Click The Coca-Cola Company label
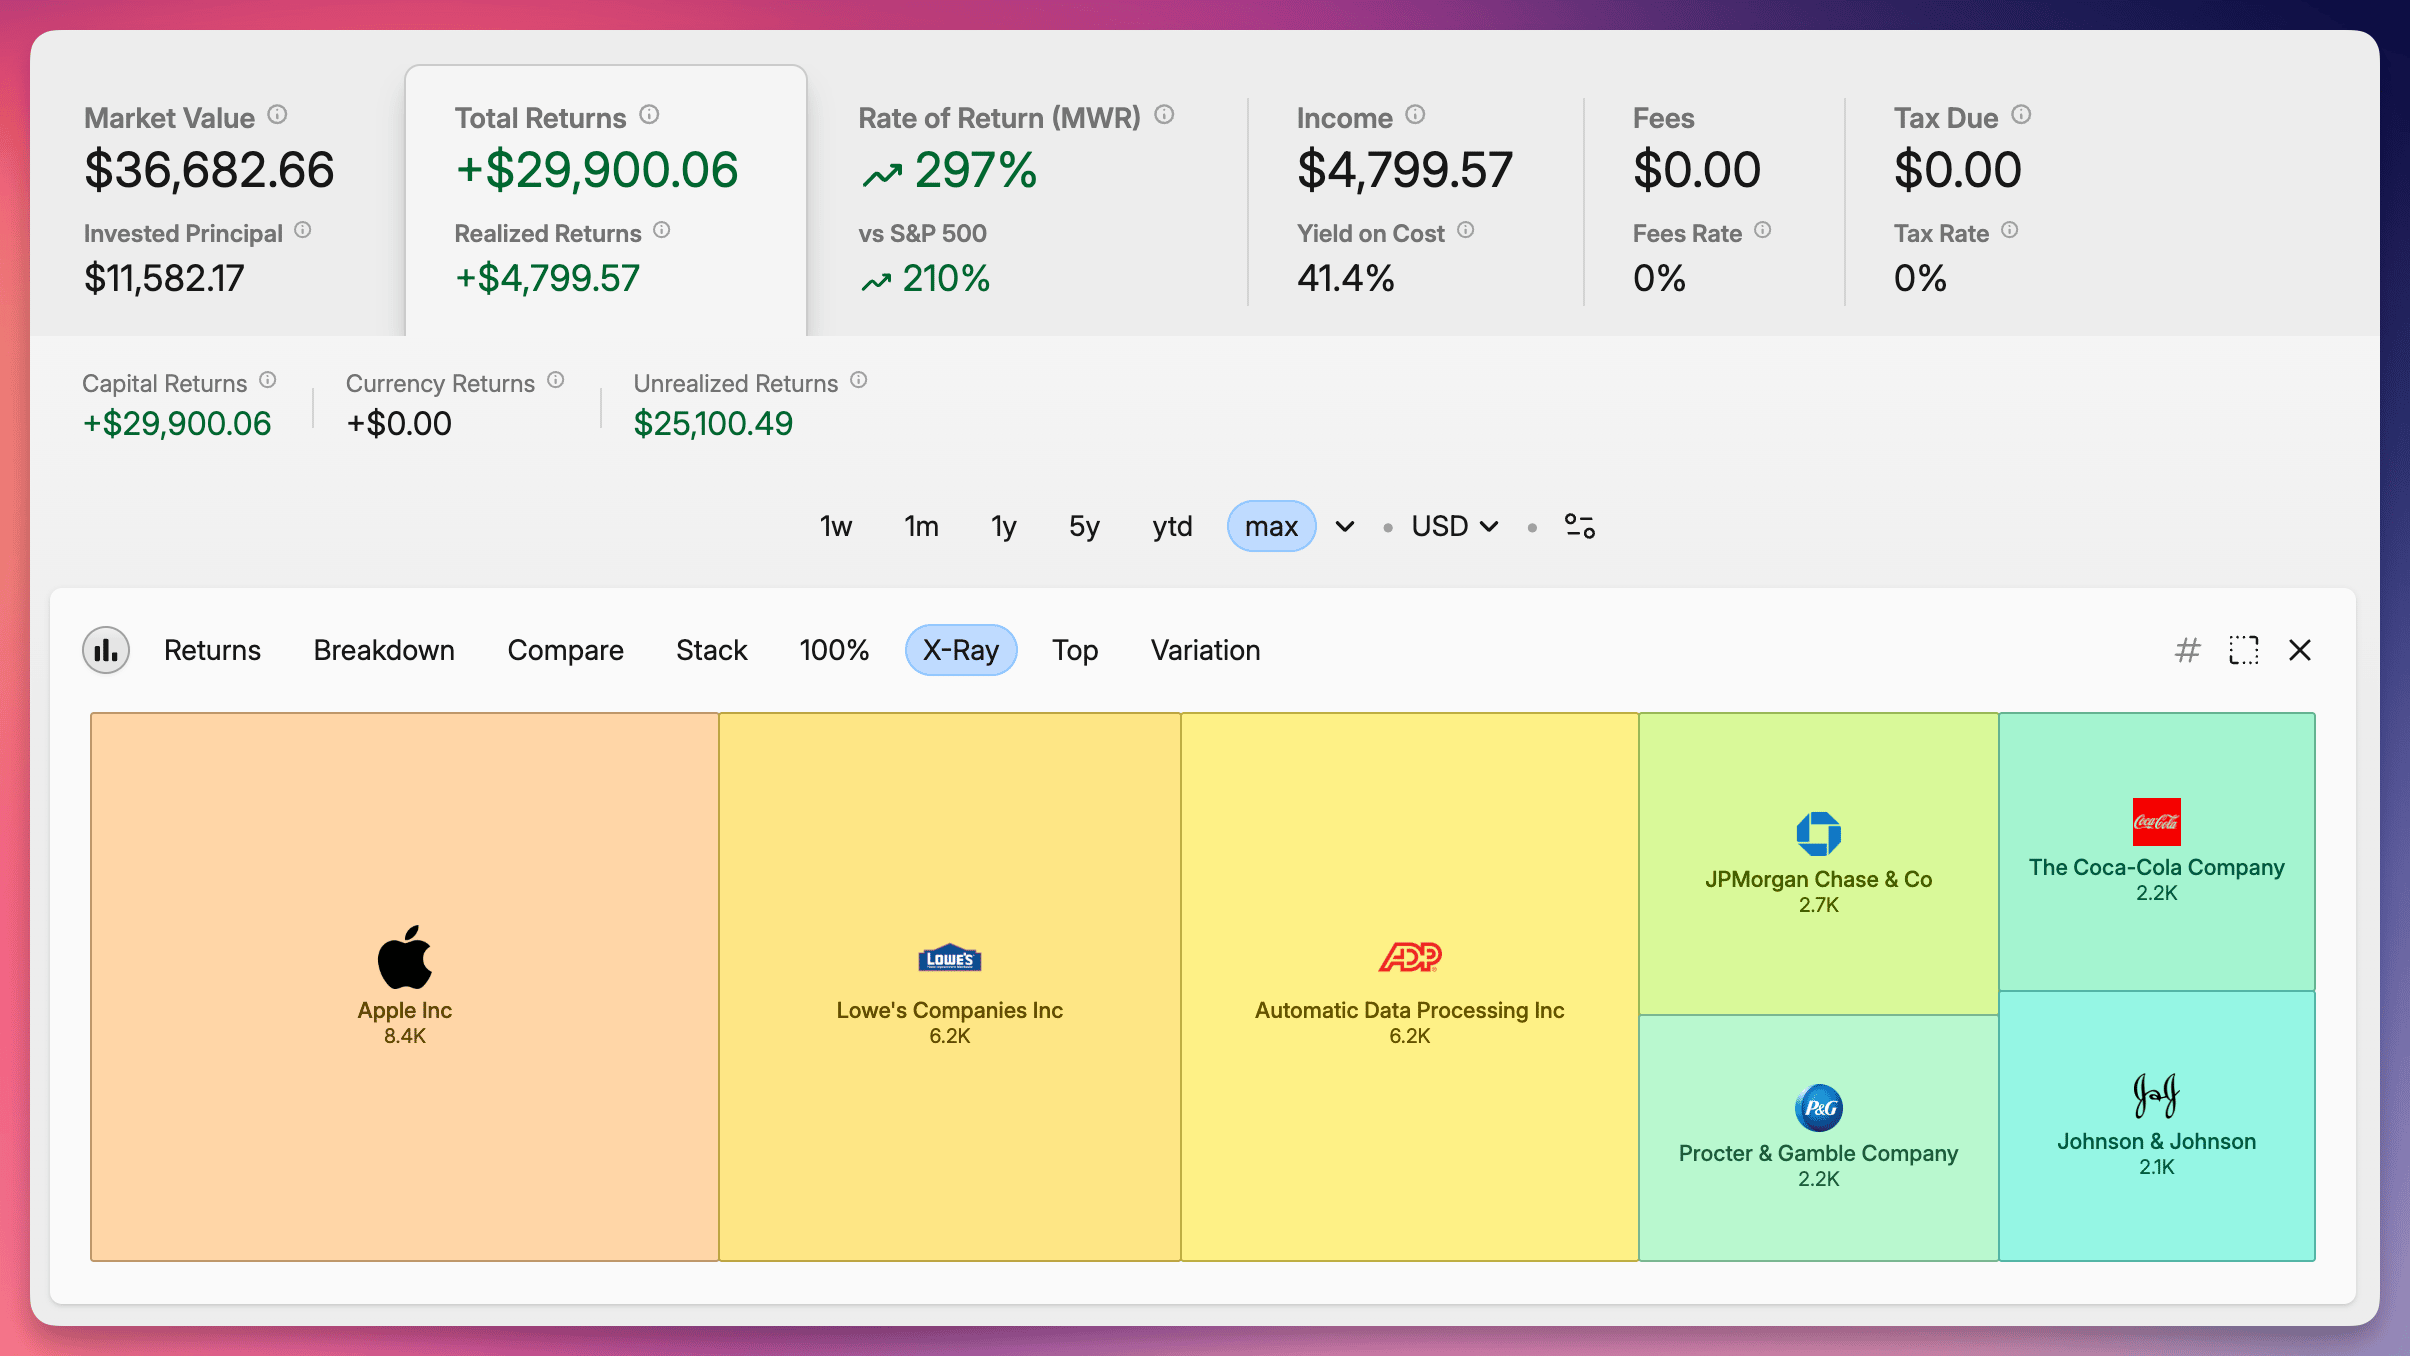Image resolution: width=2410 pixels, height=1356 pixels. (x=2157, y=868)
